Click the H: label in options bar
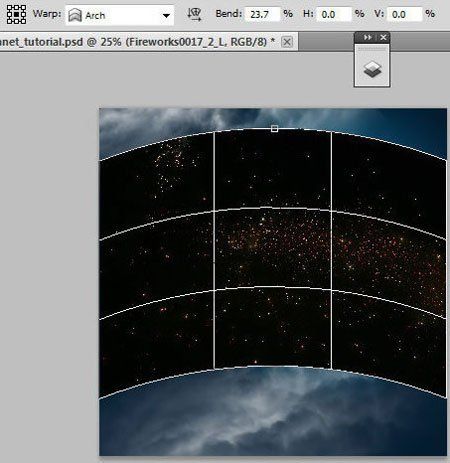The image size is (450, 463). point(308,14)
